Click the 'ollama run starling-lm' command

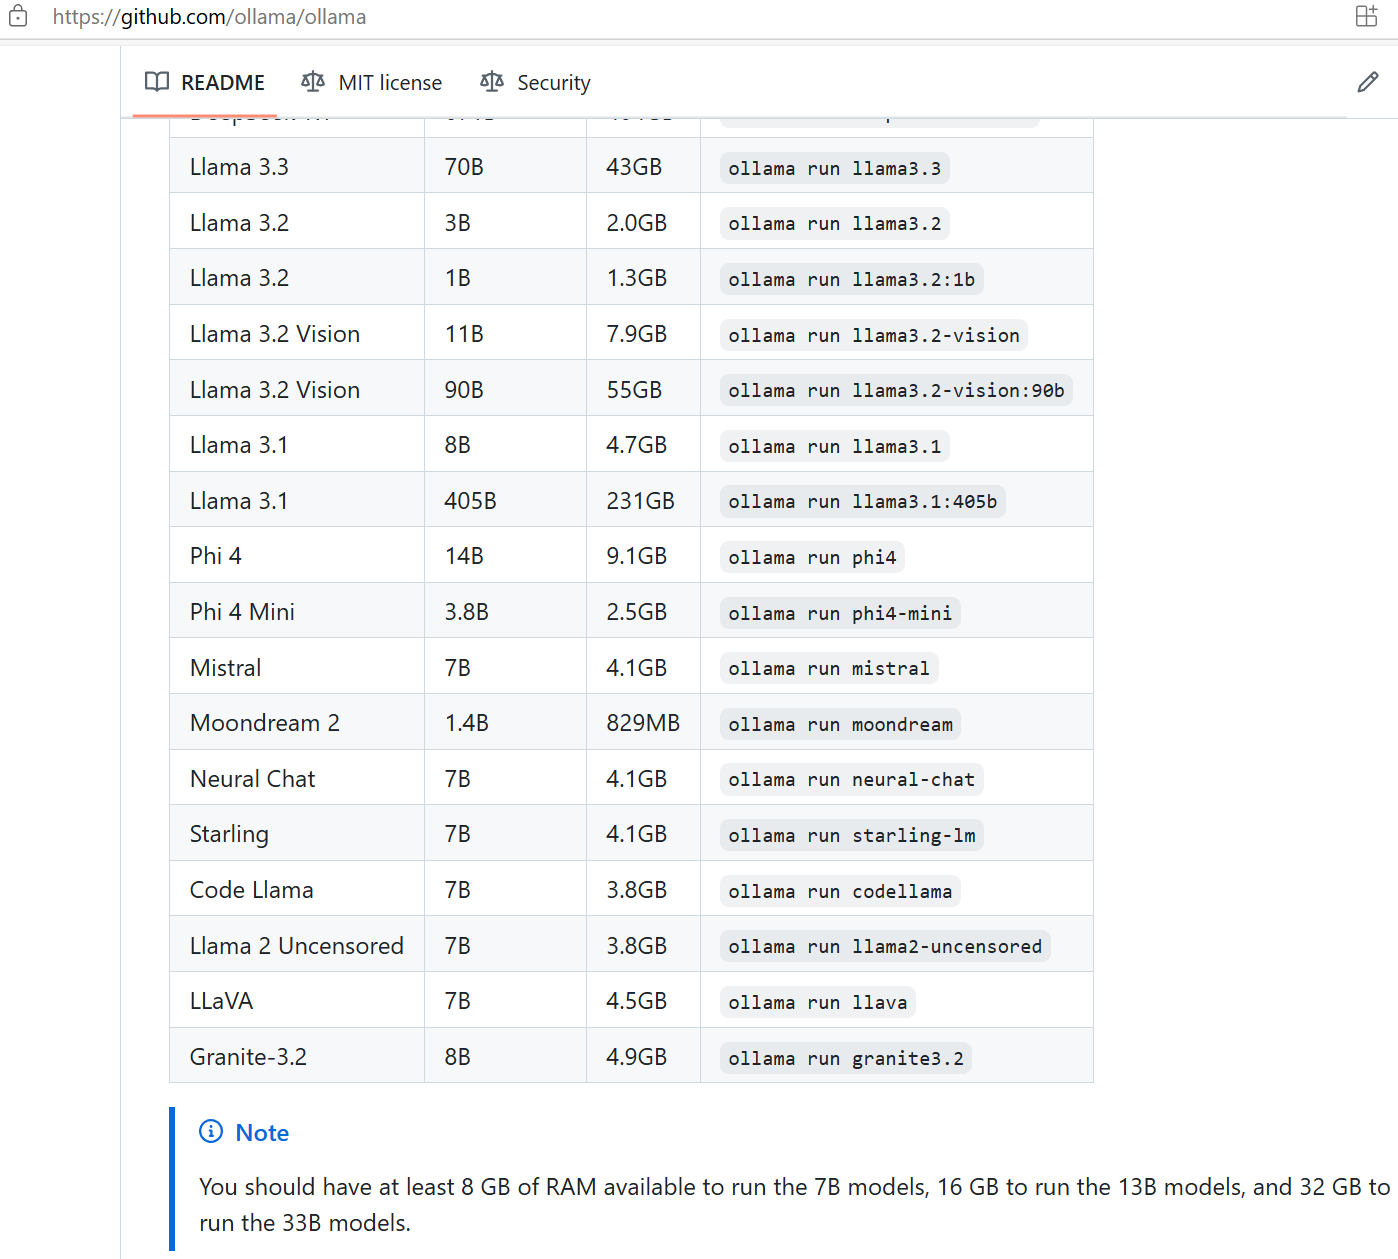[851, 835]
